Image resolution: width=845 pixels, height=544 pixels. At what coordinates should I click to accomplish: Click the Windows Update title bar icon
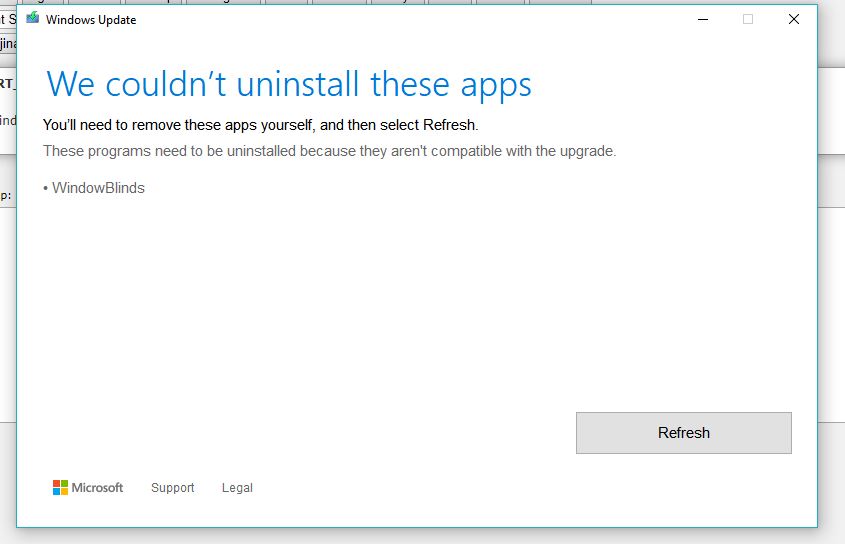pos(33,18)
